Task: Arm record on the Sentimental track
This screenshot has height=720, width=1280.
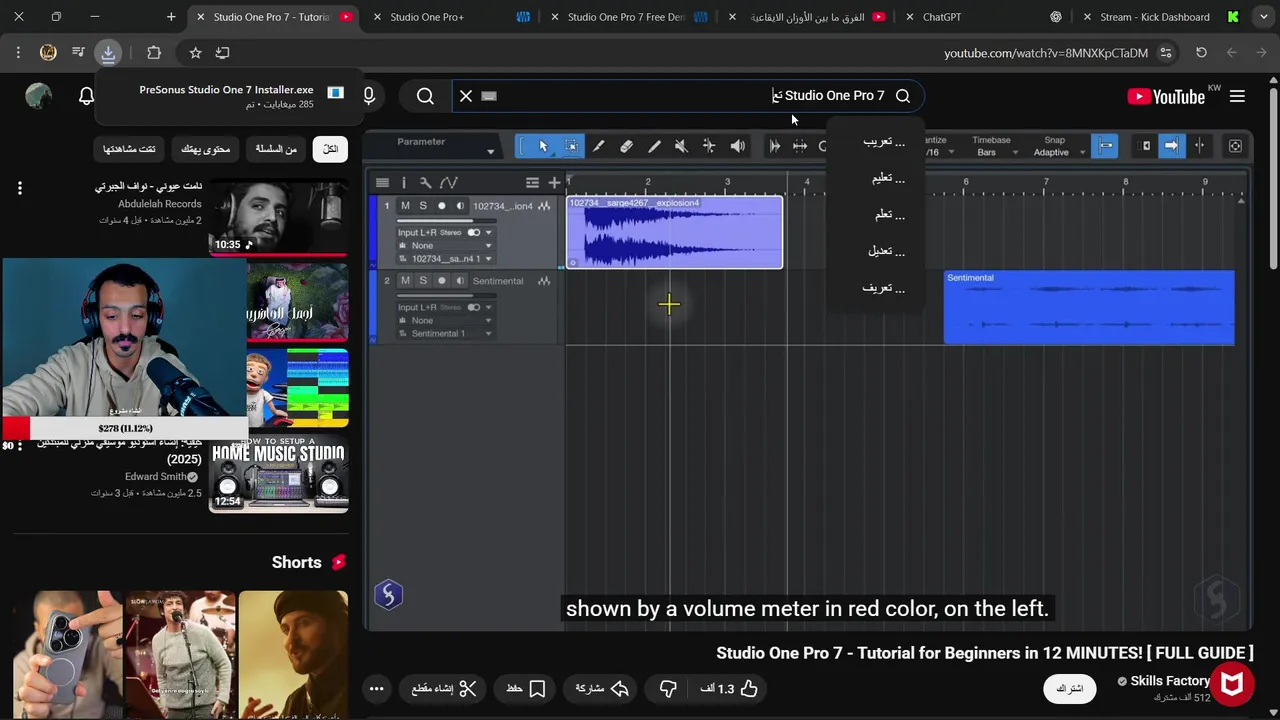Action: pos(441,281)
